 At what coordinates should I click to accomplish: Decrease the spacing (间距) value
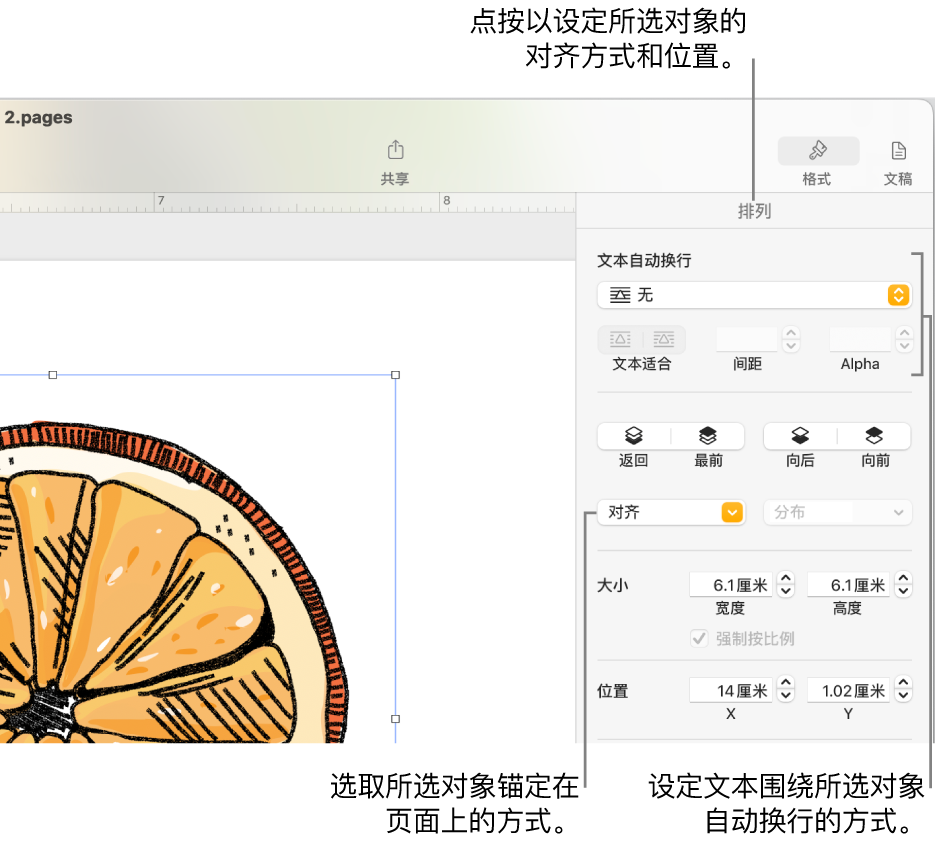791,346
